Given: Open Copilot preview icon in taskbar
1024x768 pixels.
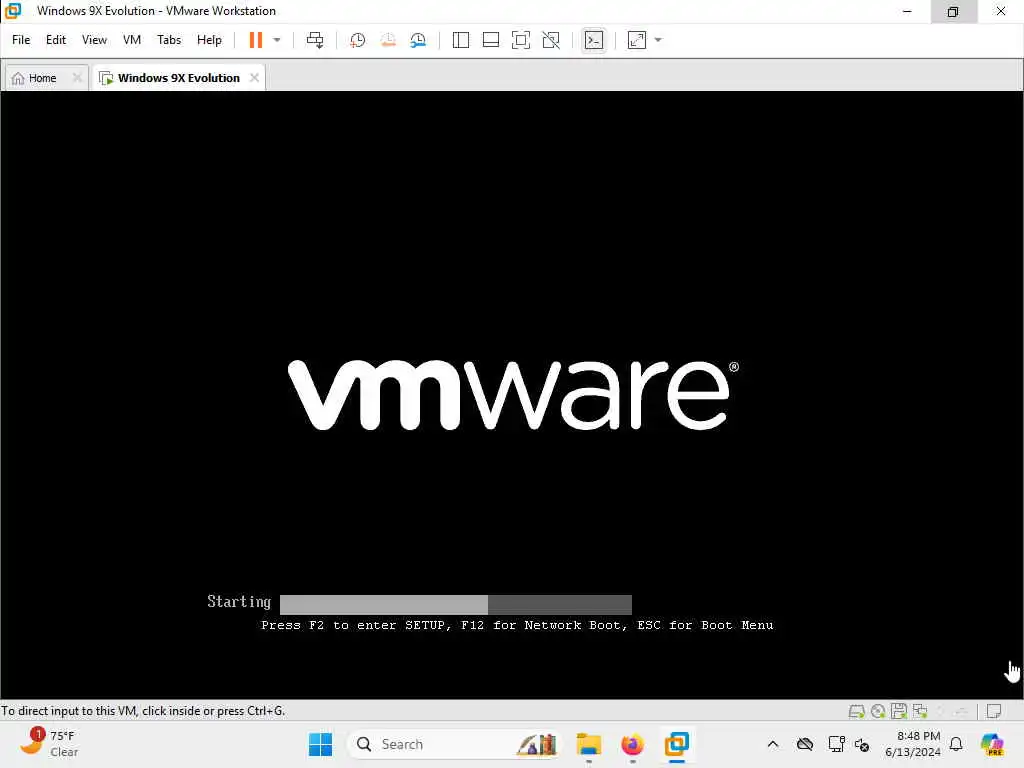Looking at the screenshot, I should coord(992,744).
